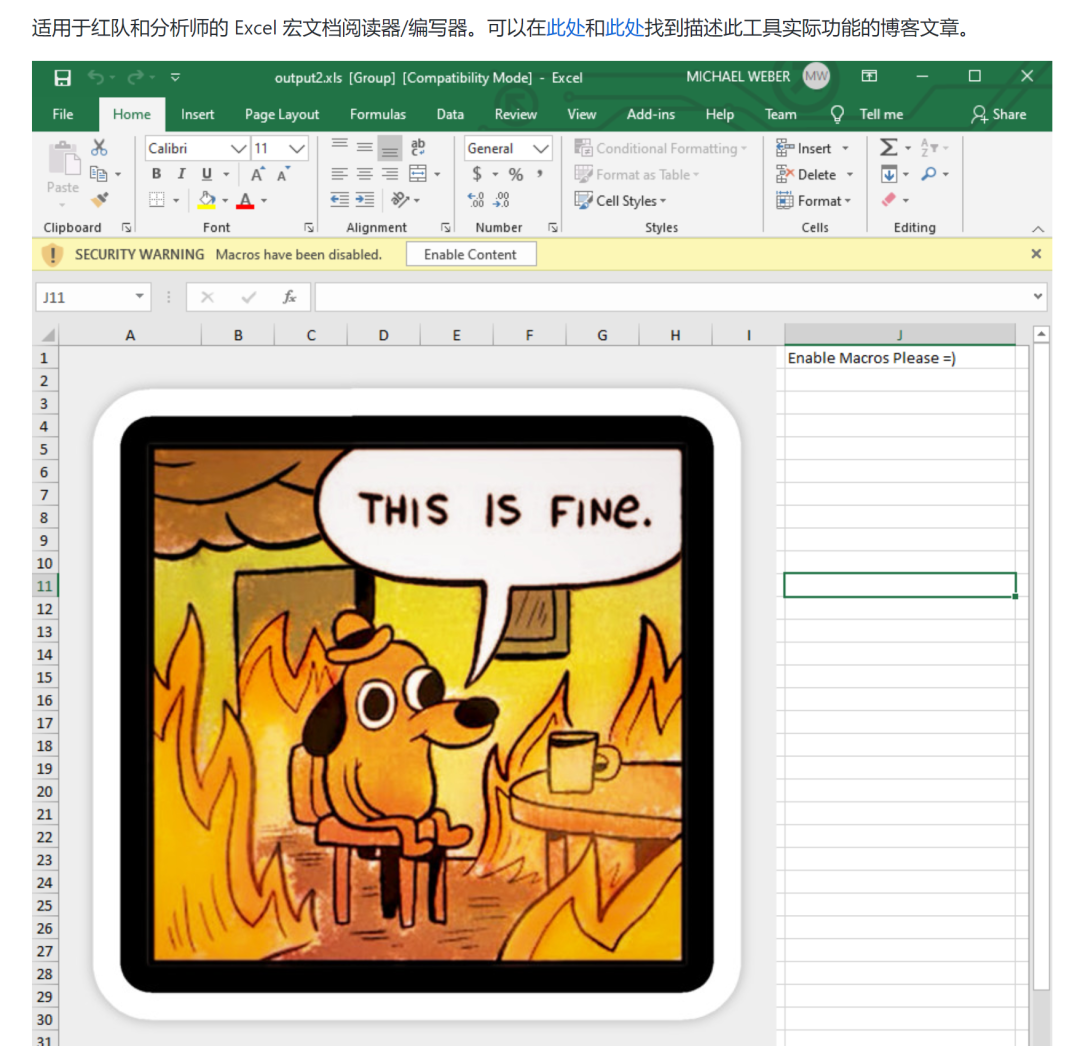Dismiss the security warning bar
Viewport: 1080px width, 1046px height.
pyautogui.click(x=1036, y=254)
